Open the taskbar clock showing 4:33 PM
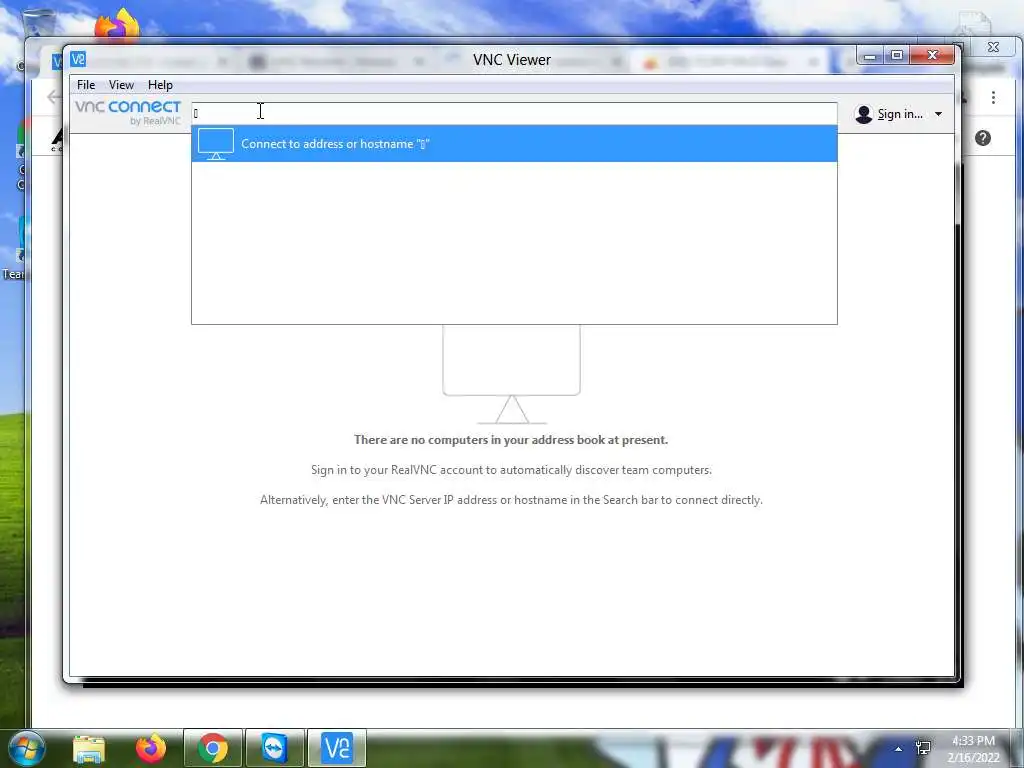This screenshot has height=768, width=1024. point(973,749)
